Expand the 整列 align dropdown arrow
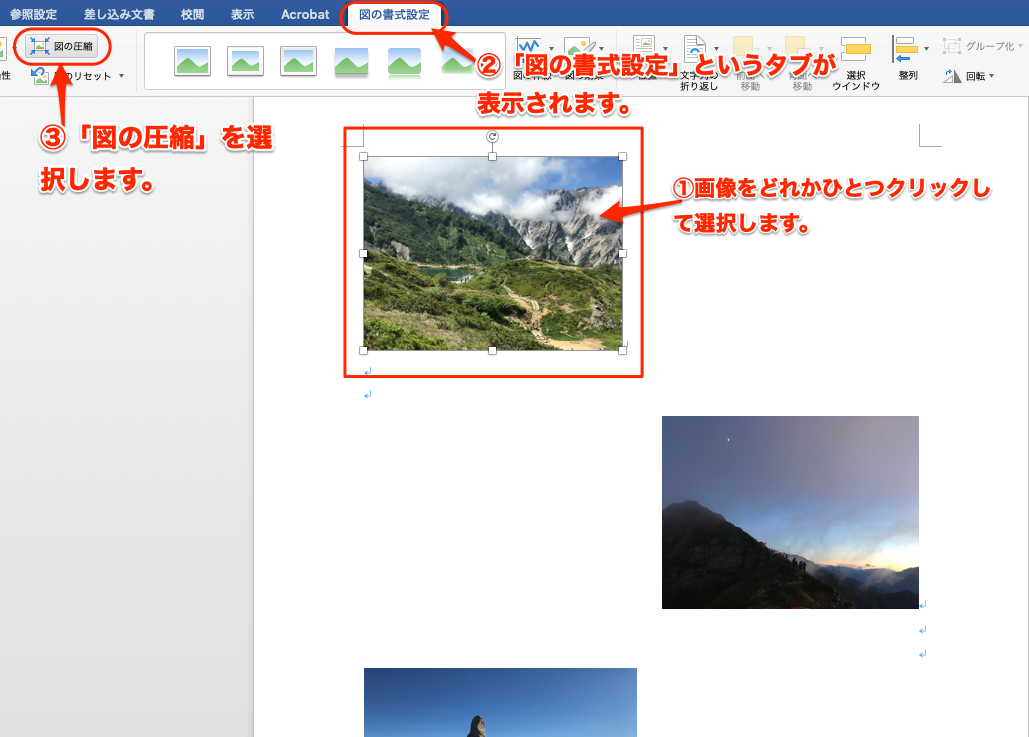 pos(926,49)
